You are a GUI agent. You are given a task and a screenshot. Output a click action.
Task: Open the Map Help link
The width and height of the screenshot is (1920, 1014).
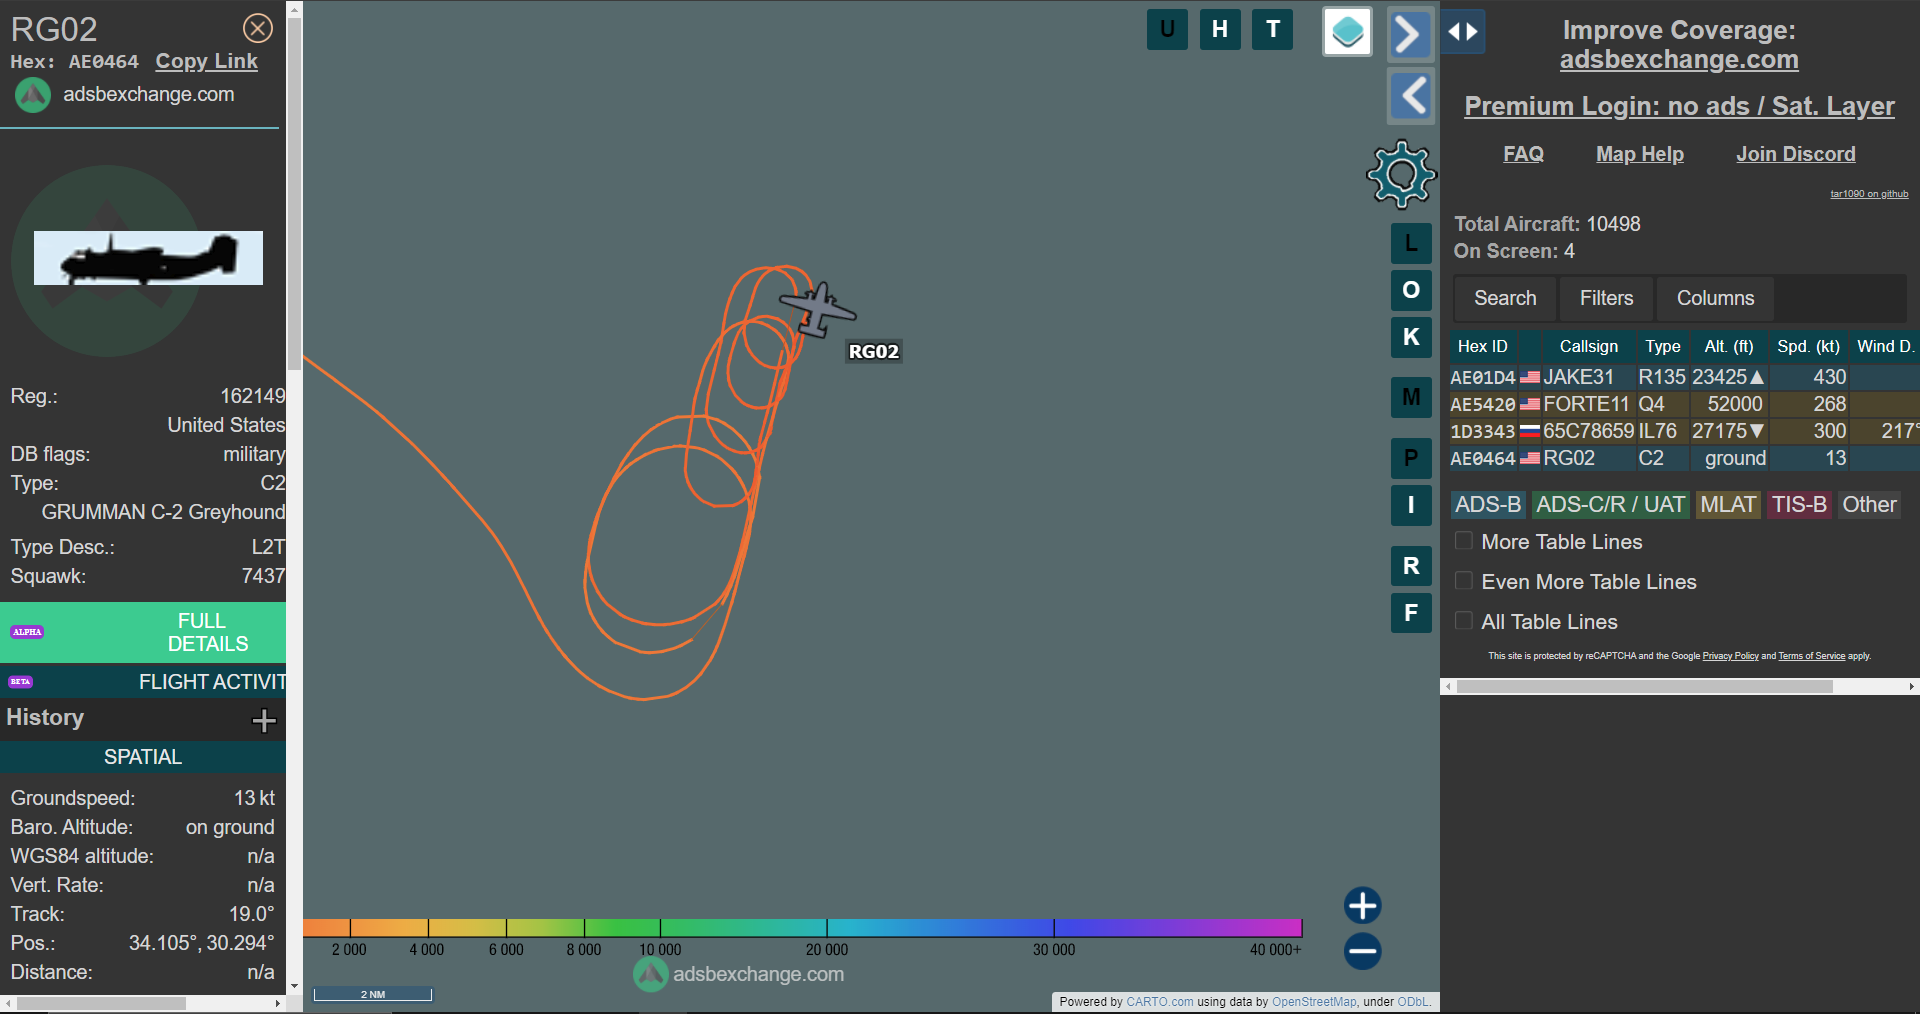point(1640,154)
